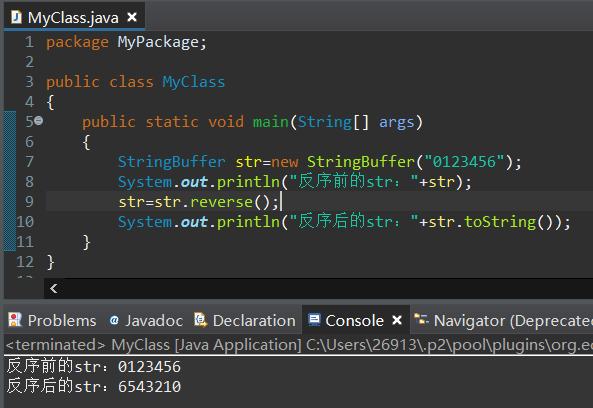593x408 pixels.
Task: Close the MyClass.java editor tab
Action: [132, 17]
